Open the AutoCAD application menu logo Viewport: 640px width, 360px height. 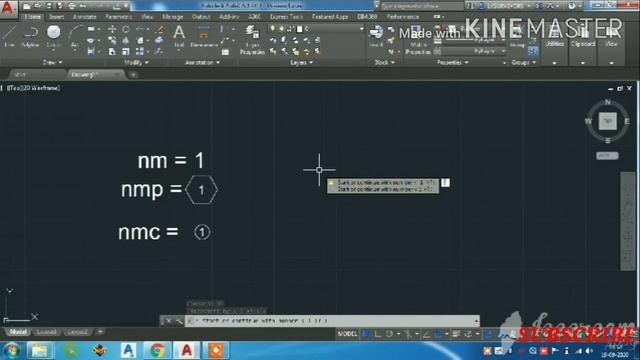pos(8,8)
